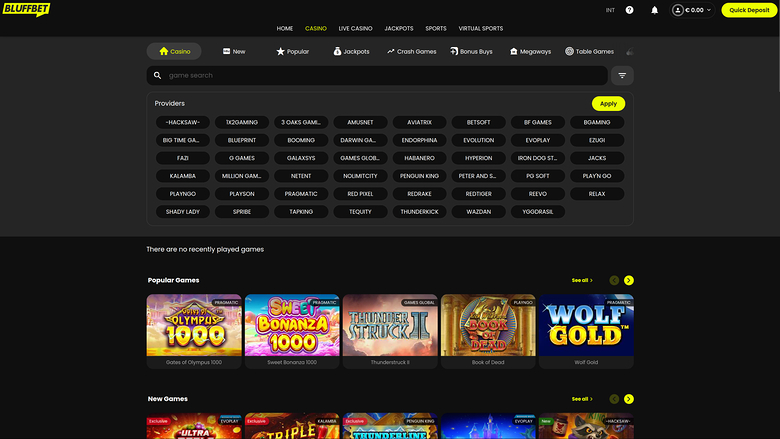The height and width of the screenshot is (439, 780).
Task: Toggle the RELAX provider chip
Action: click(597, 194)
